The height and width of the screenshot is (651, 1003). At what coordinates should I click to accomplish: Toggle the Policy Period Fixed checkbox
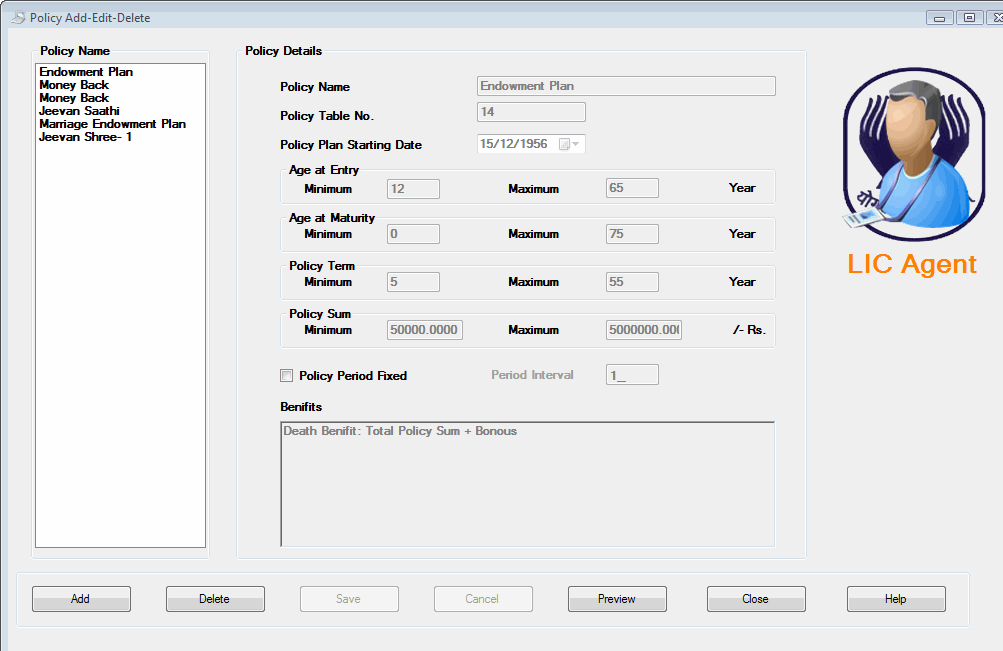pos(286,375)
